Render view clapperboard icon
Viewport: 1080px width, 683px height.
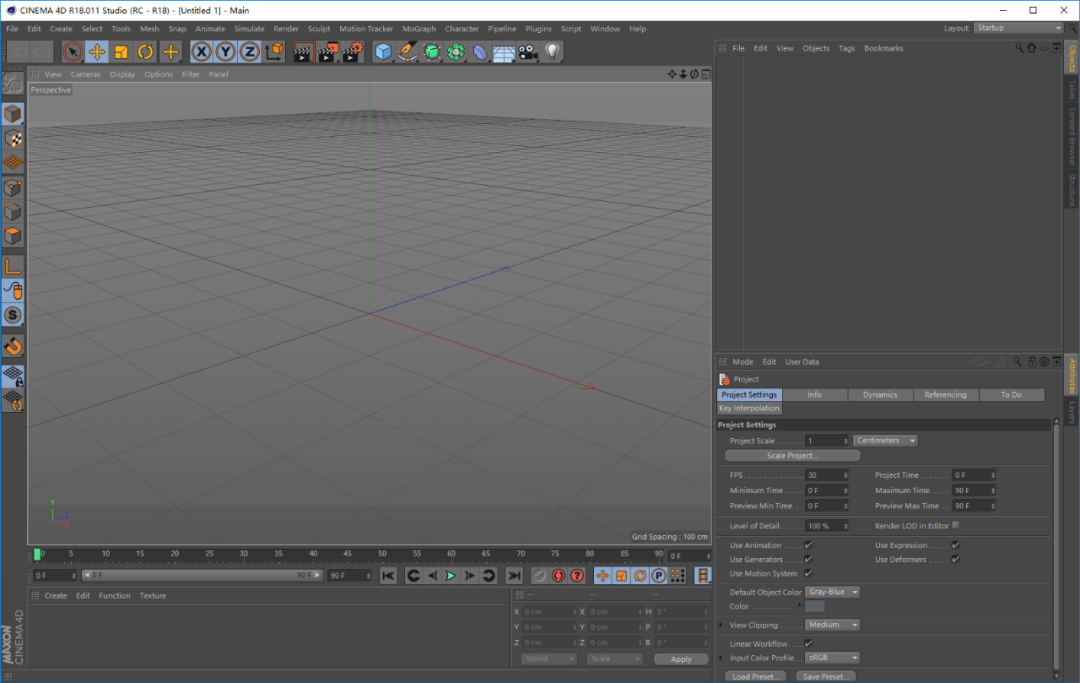pos(302,52)
